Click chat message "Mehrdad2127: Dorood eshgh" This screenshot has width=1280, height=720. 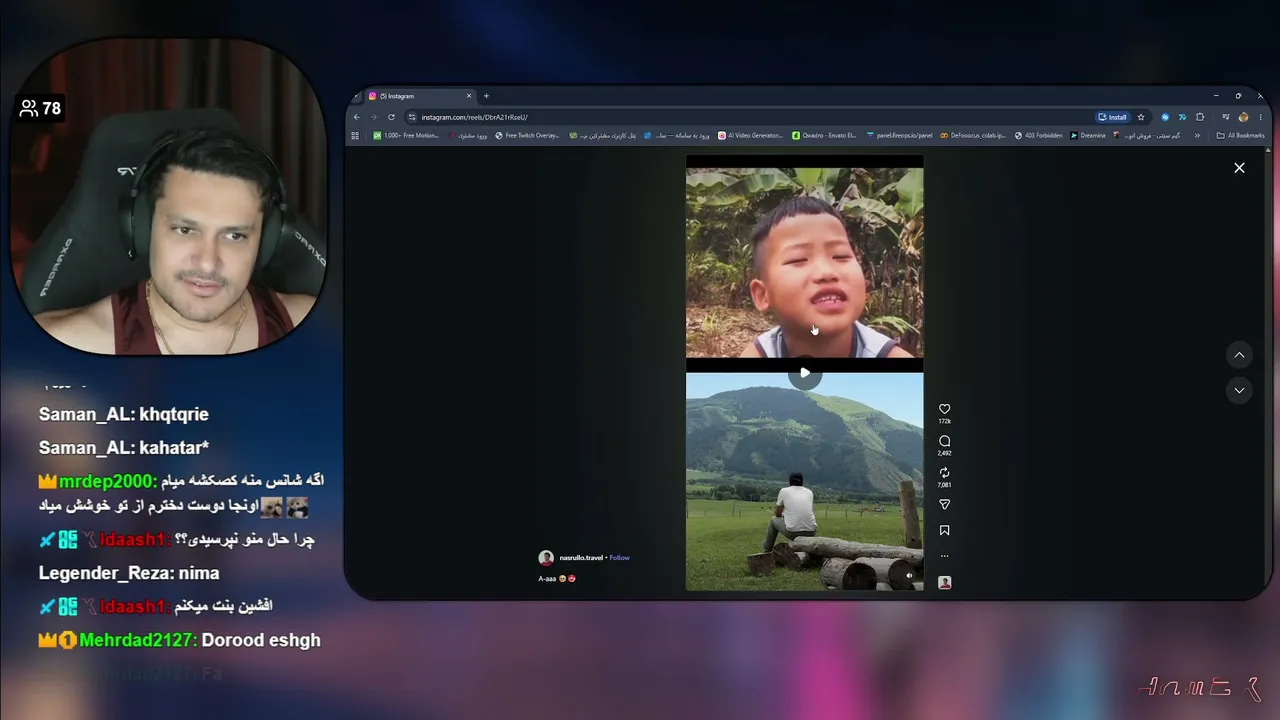pos(180,640)
